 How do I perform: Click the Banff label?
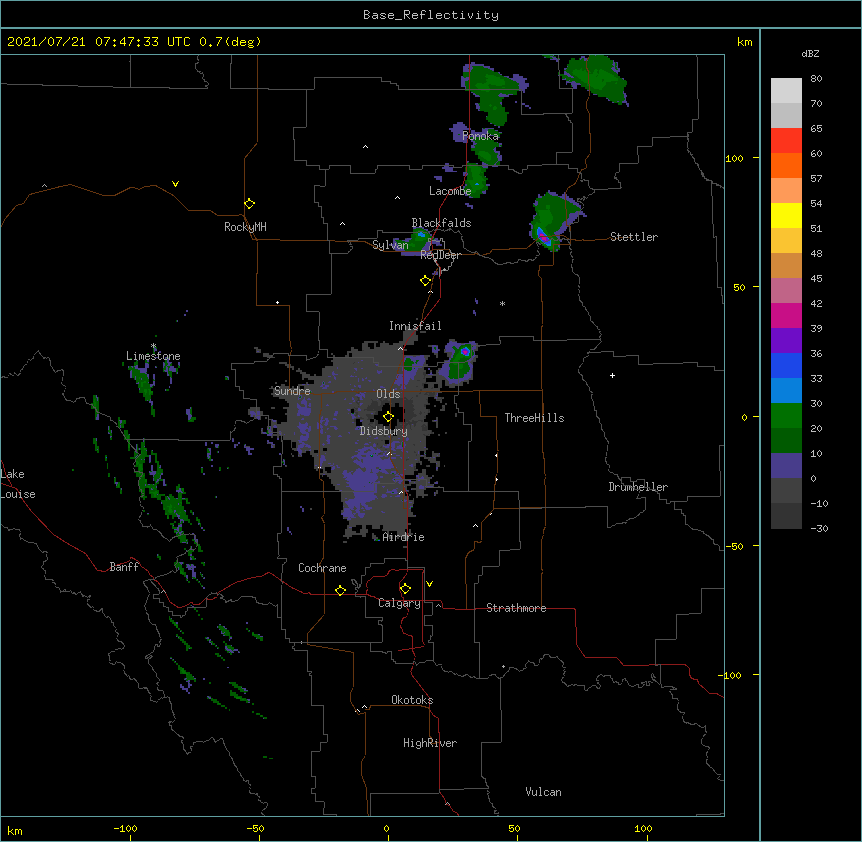pyautogui.click(x=124, y=567)
